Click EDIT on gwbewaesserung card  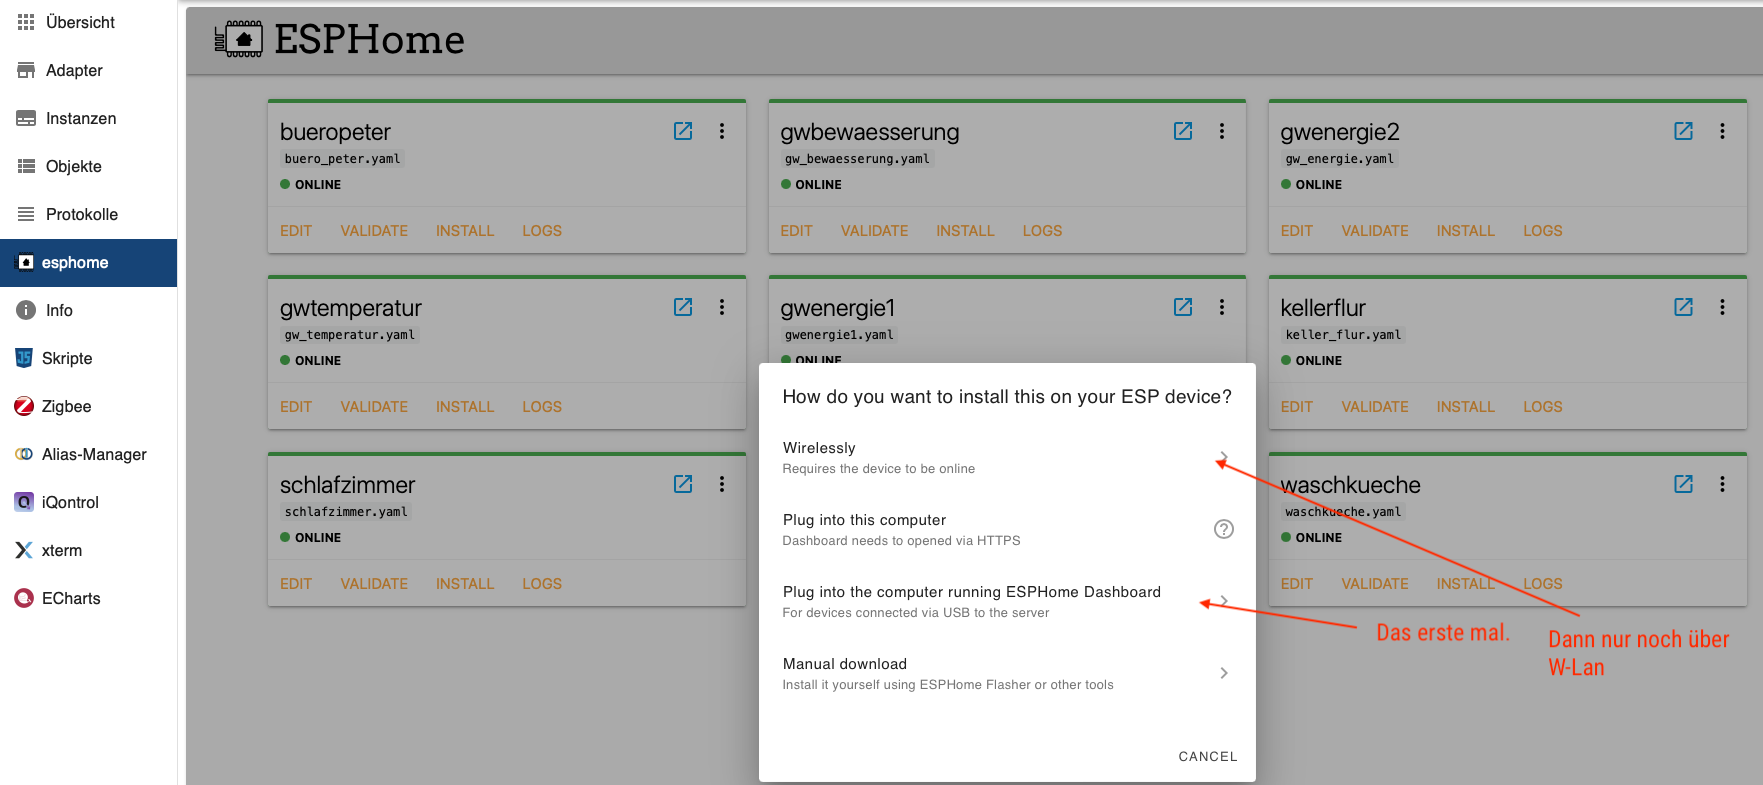pyautogui.click(x=796, y=231)
